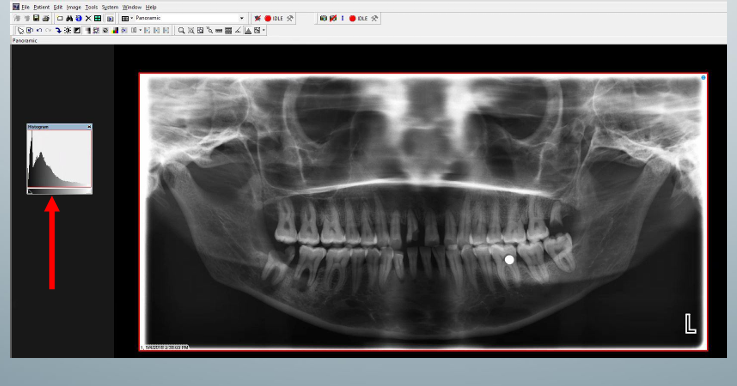Click the Histogram graph area

pyautogui.click(x=60, y=158)
